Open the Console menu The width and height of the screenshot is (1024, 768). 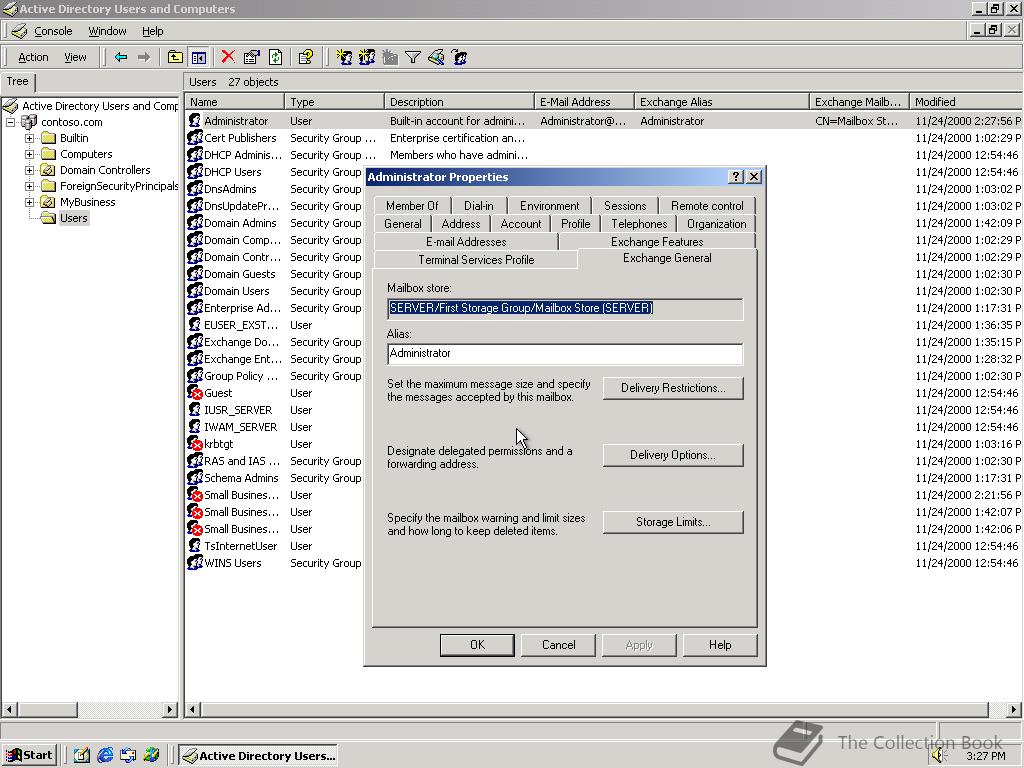tap(53, 31)
